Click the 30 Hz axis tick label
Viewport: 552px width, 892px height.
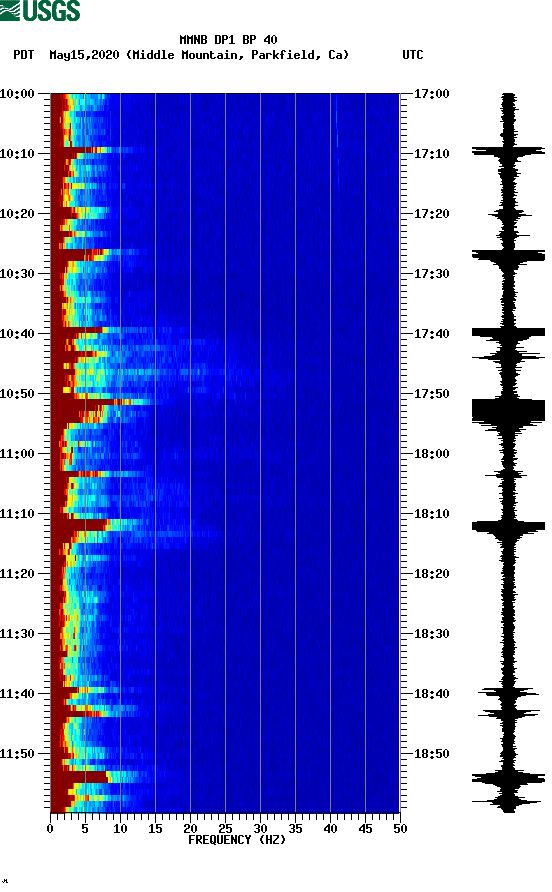click(260, 829)
